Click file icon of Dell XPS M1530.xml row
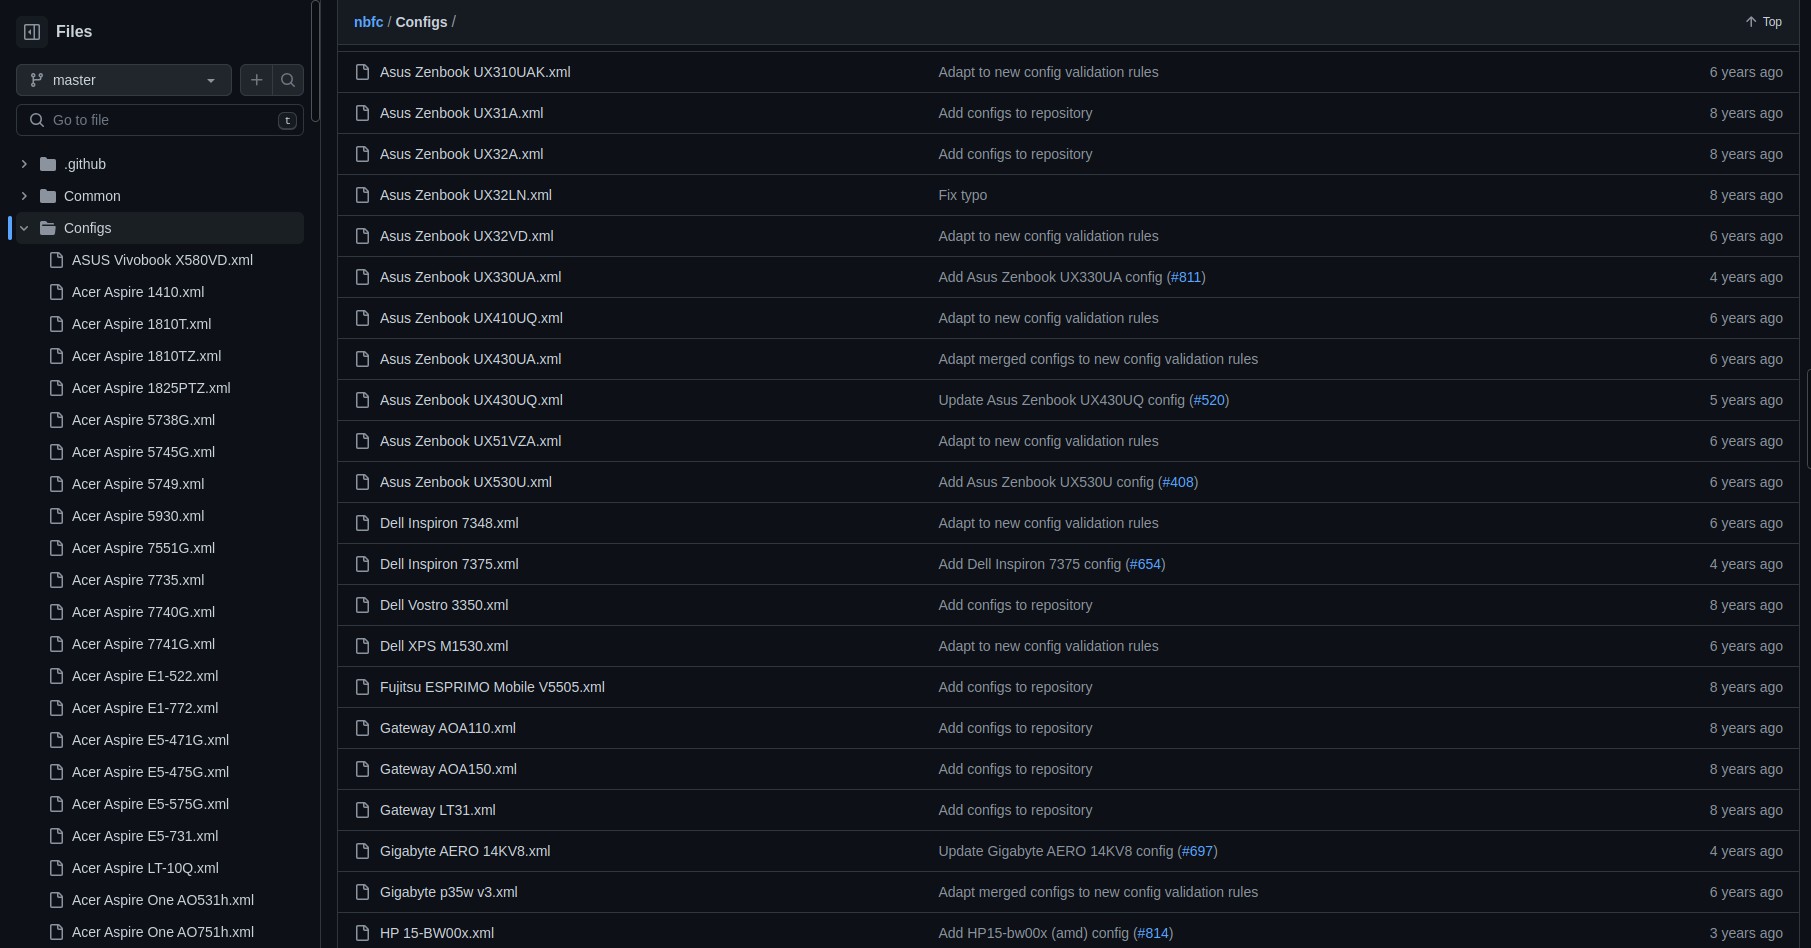The image size is (1811, 948). click(x=362, y=646)
